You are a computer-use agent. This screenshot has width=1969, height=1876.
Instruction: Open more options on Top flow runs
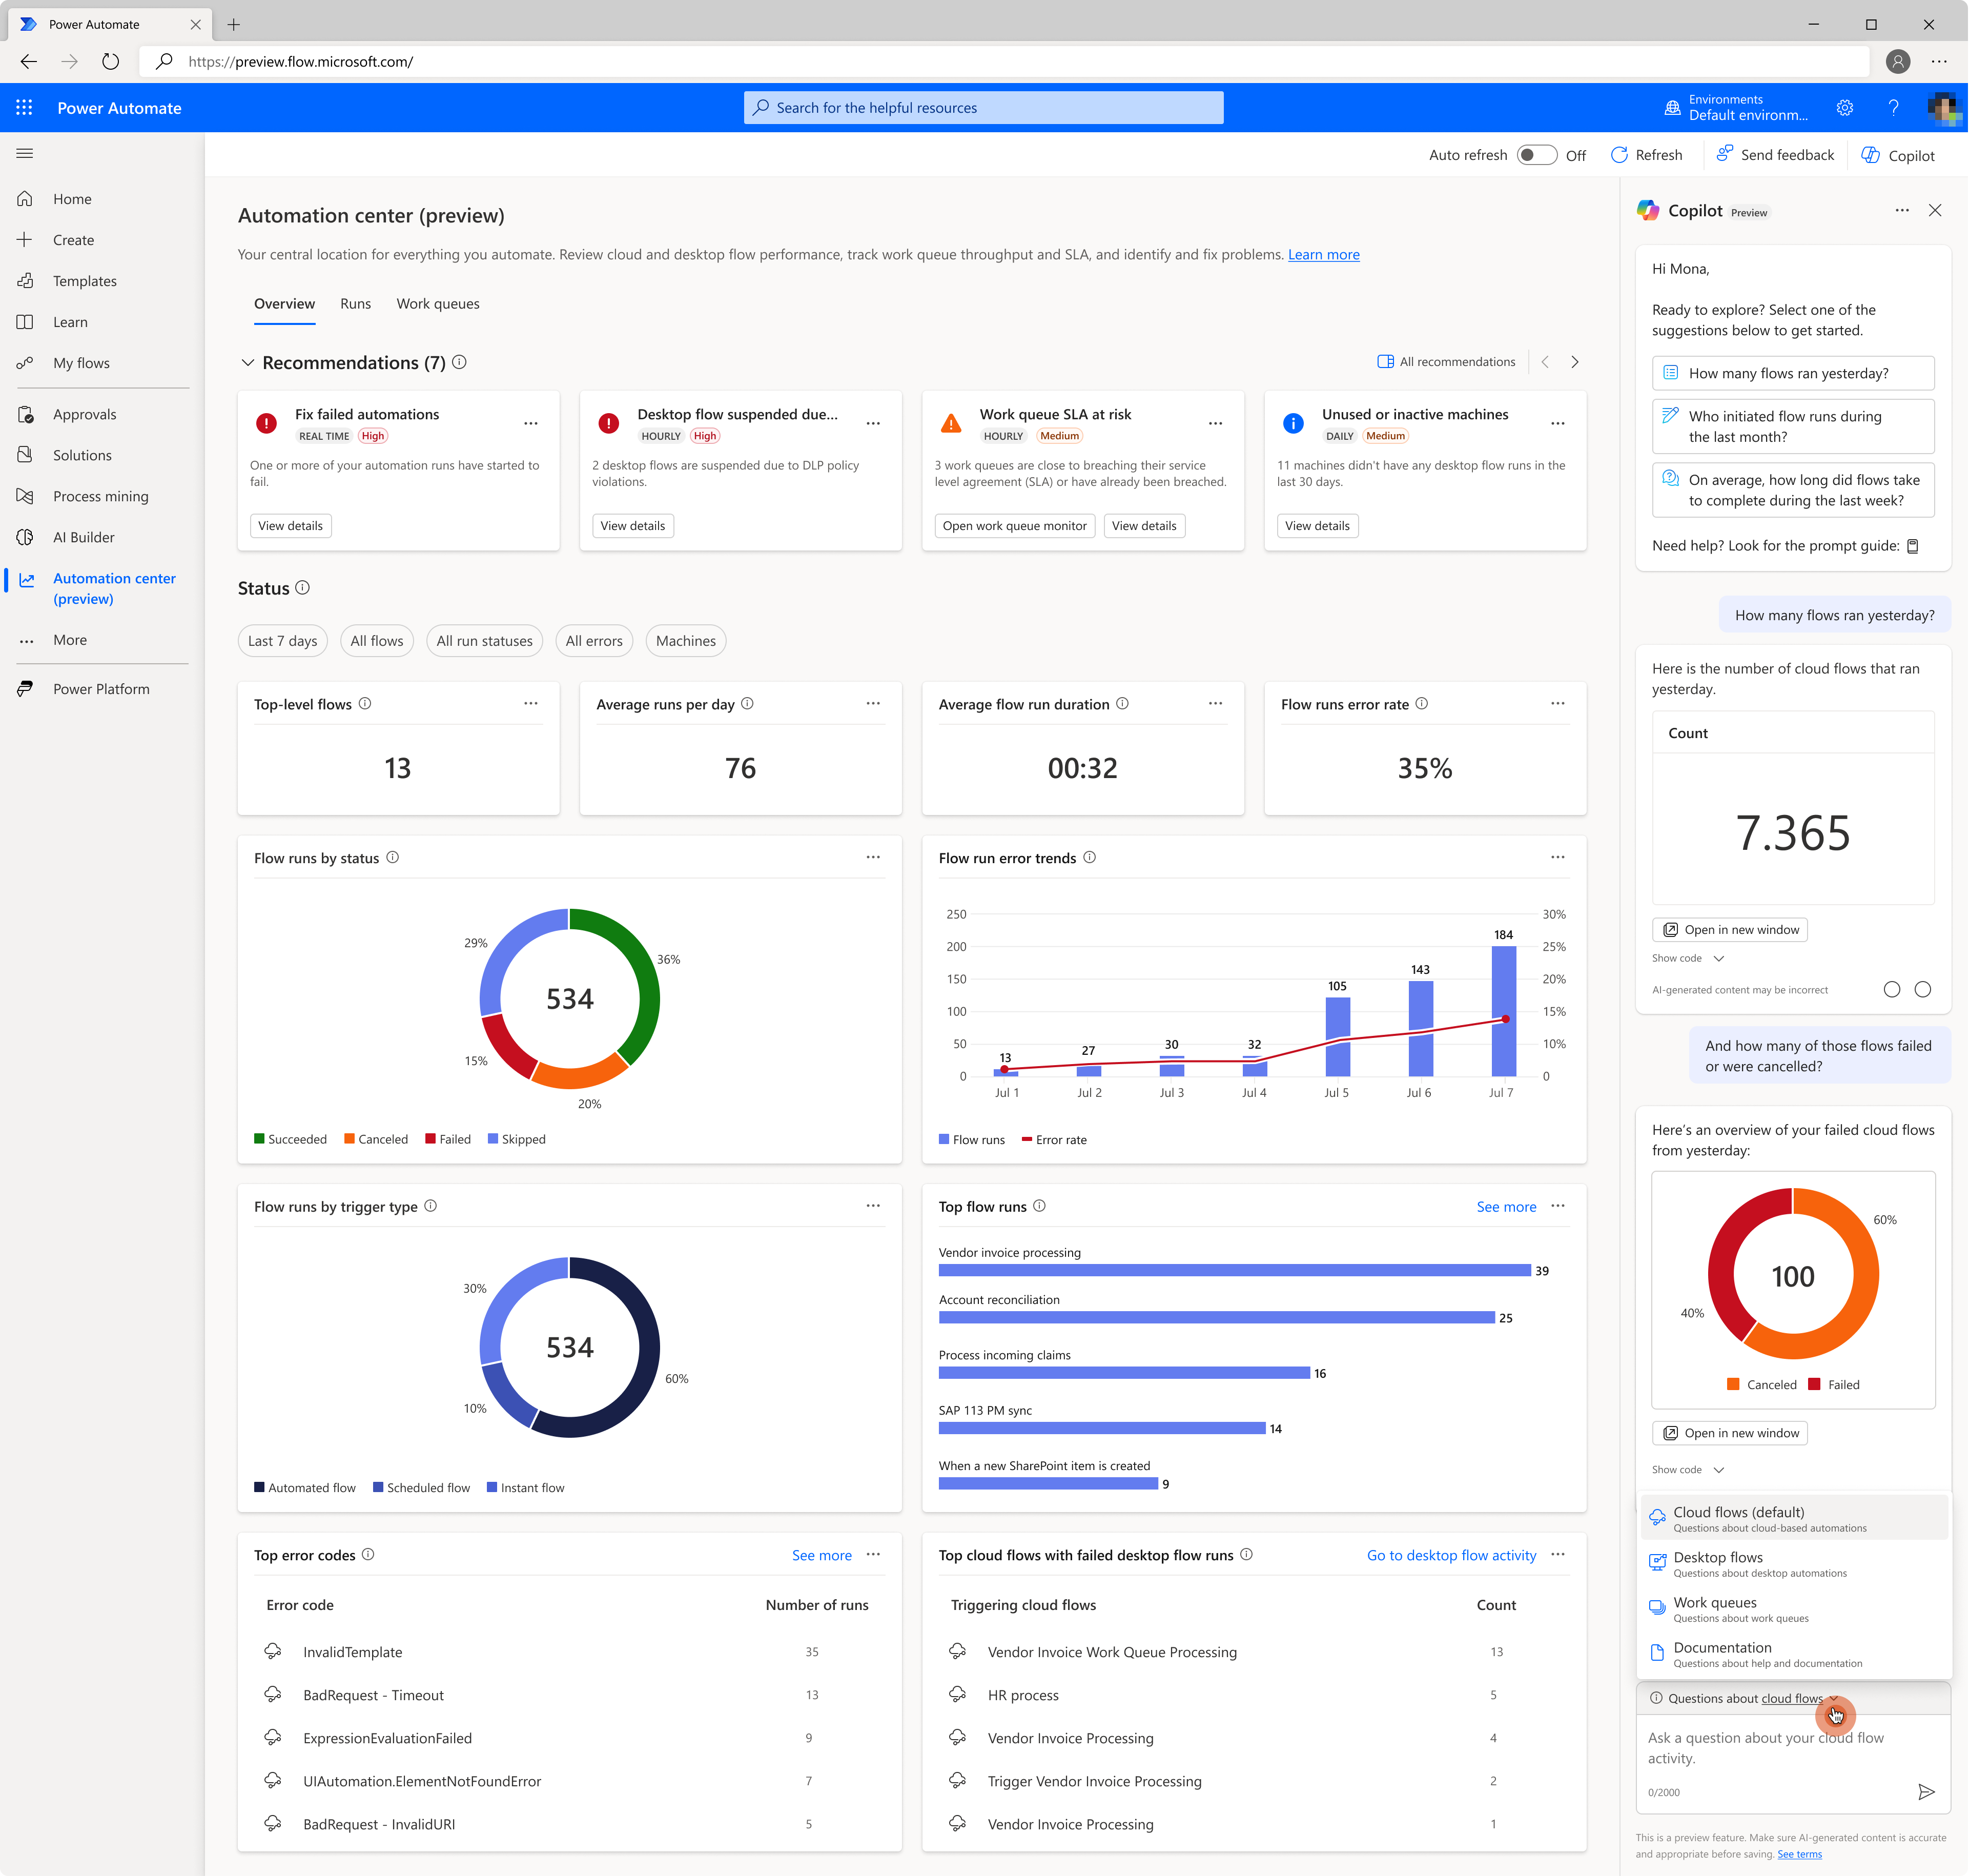[x=1558, y=1207]
